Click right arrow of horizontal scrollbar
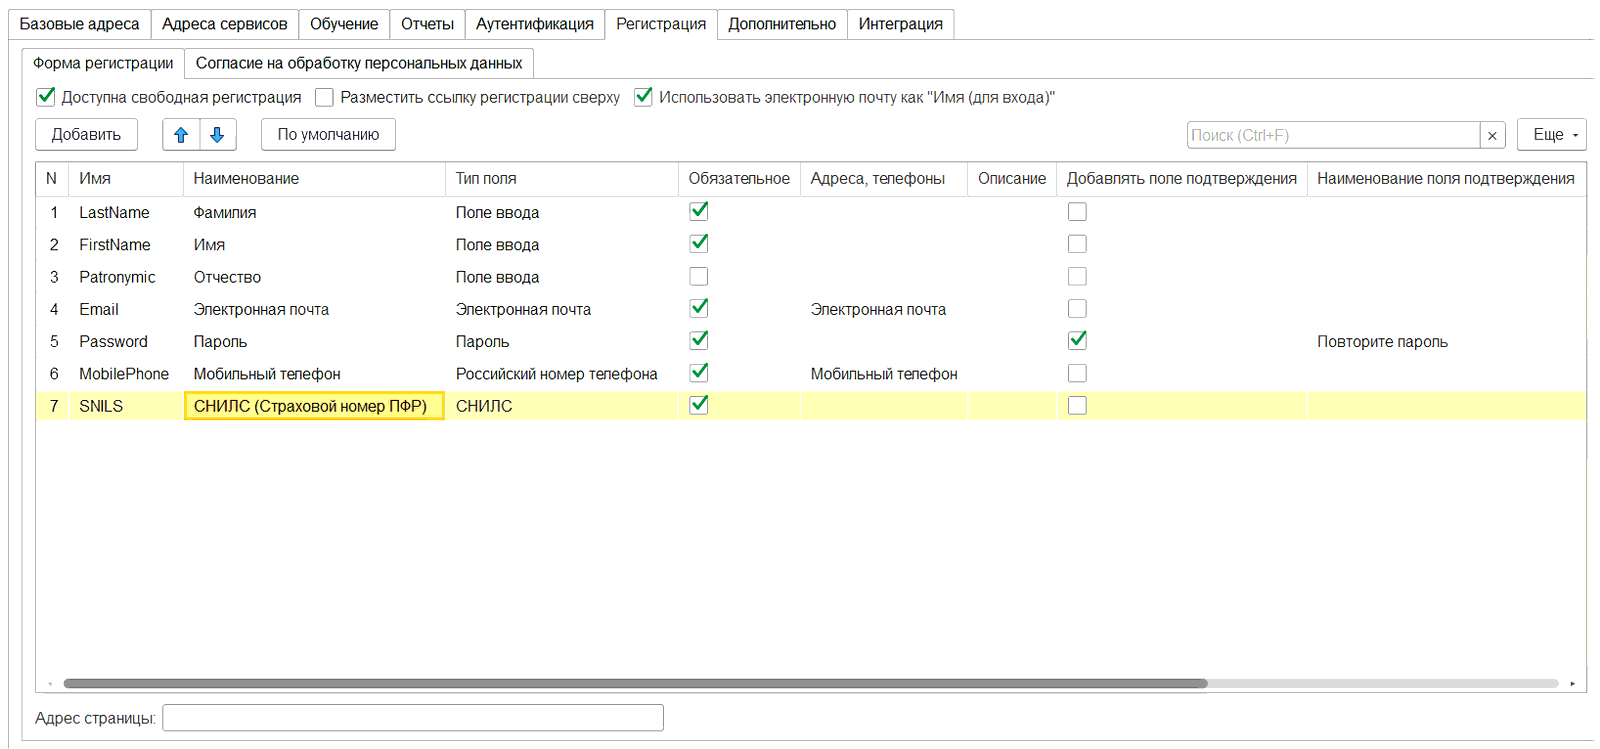1600x749 pixels. 1572,684
